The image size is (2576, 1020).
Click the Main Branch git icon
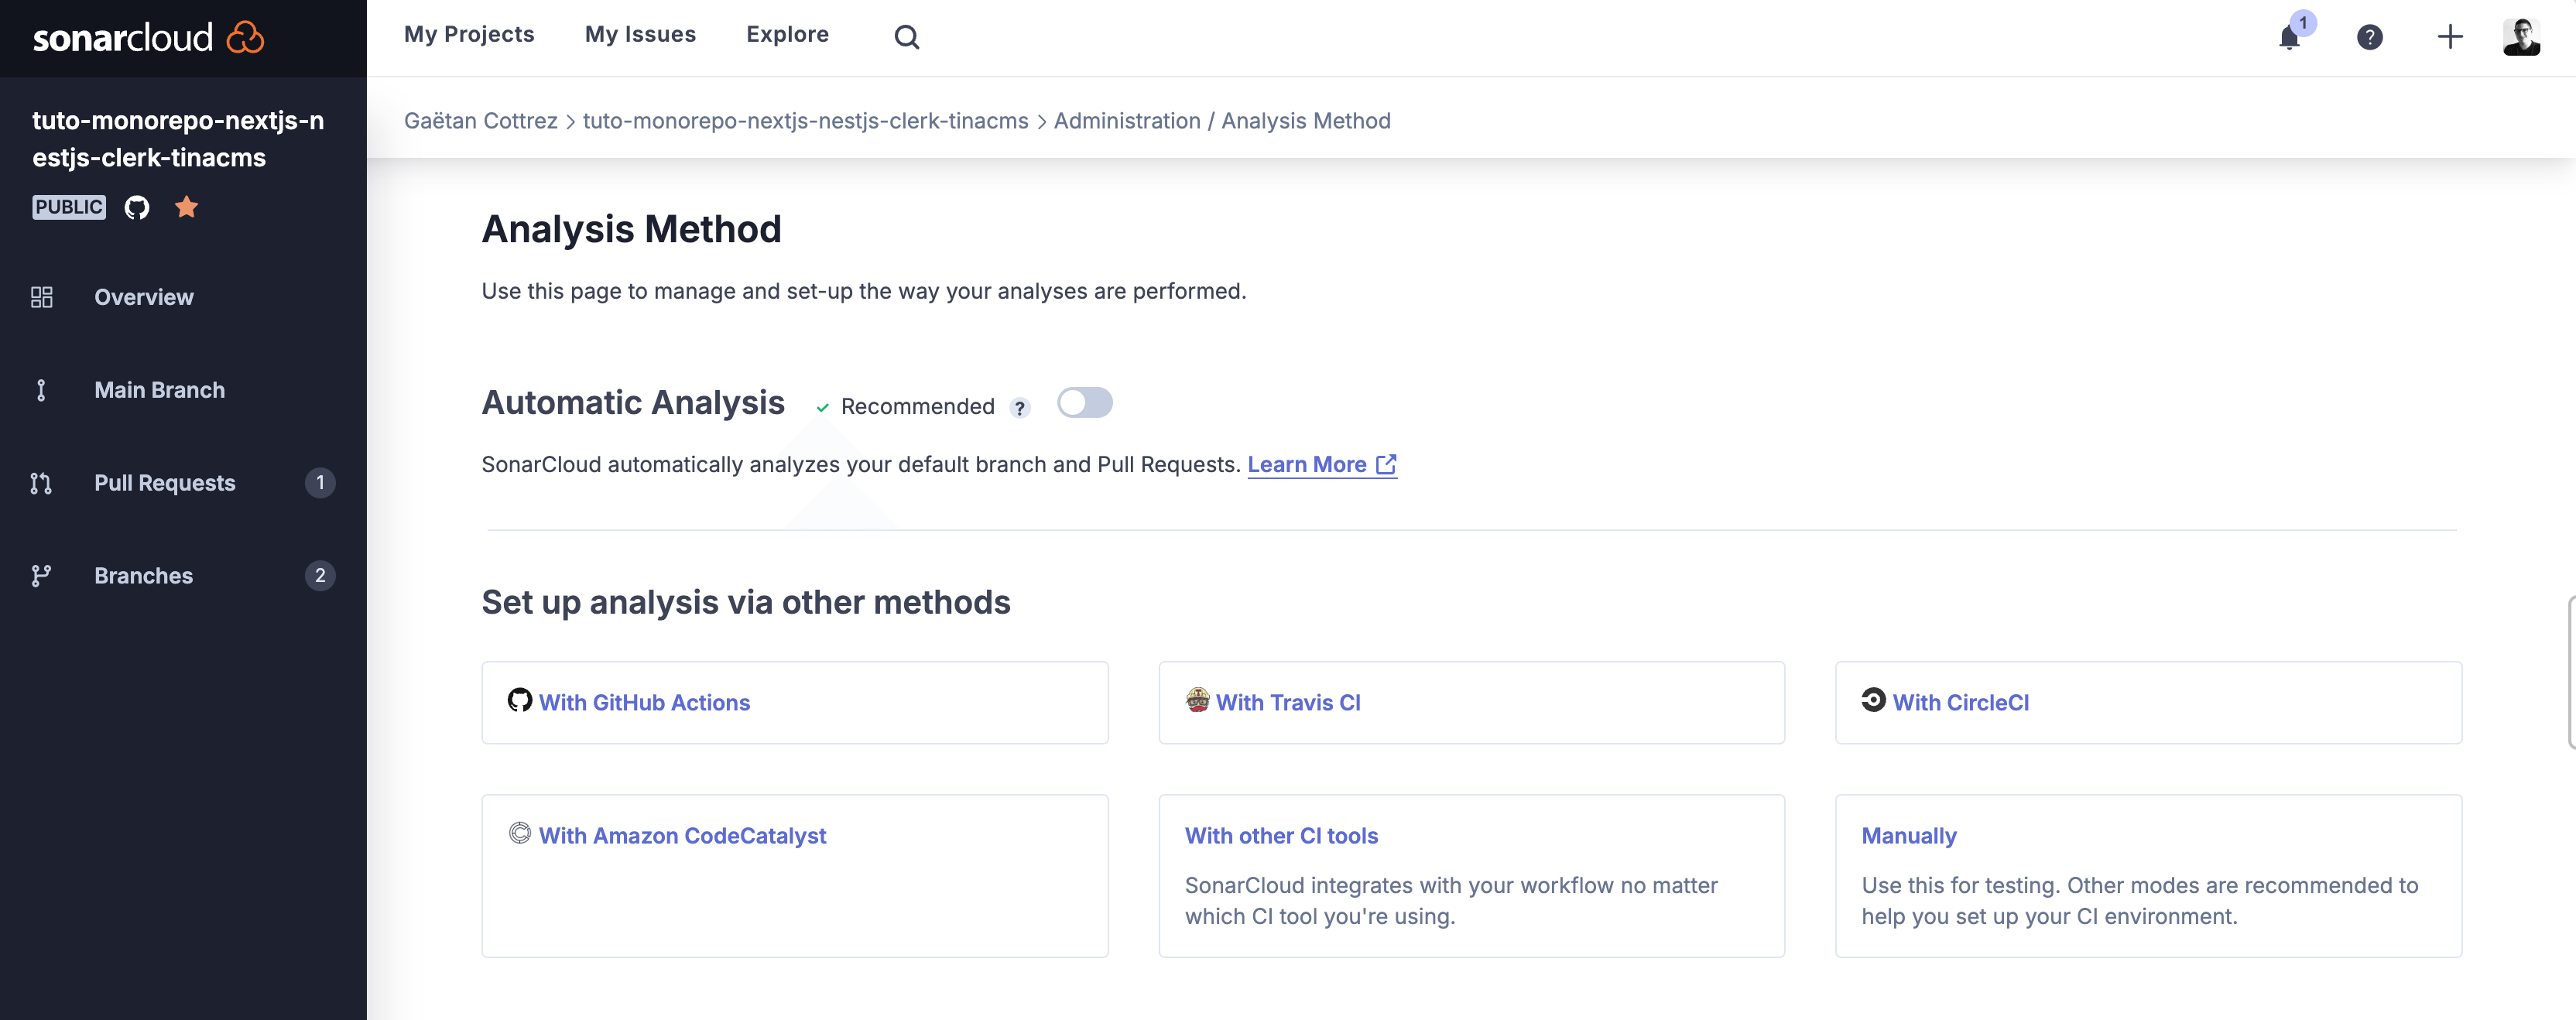coord(39,391)
